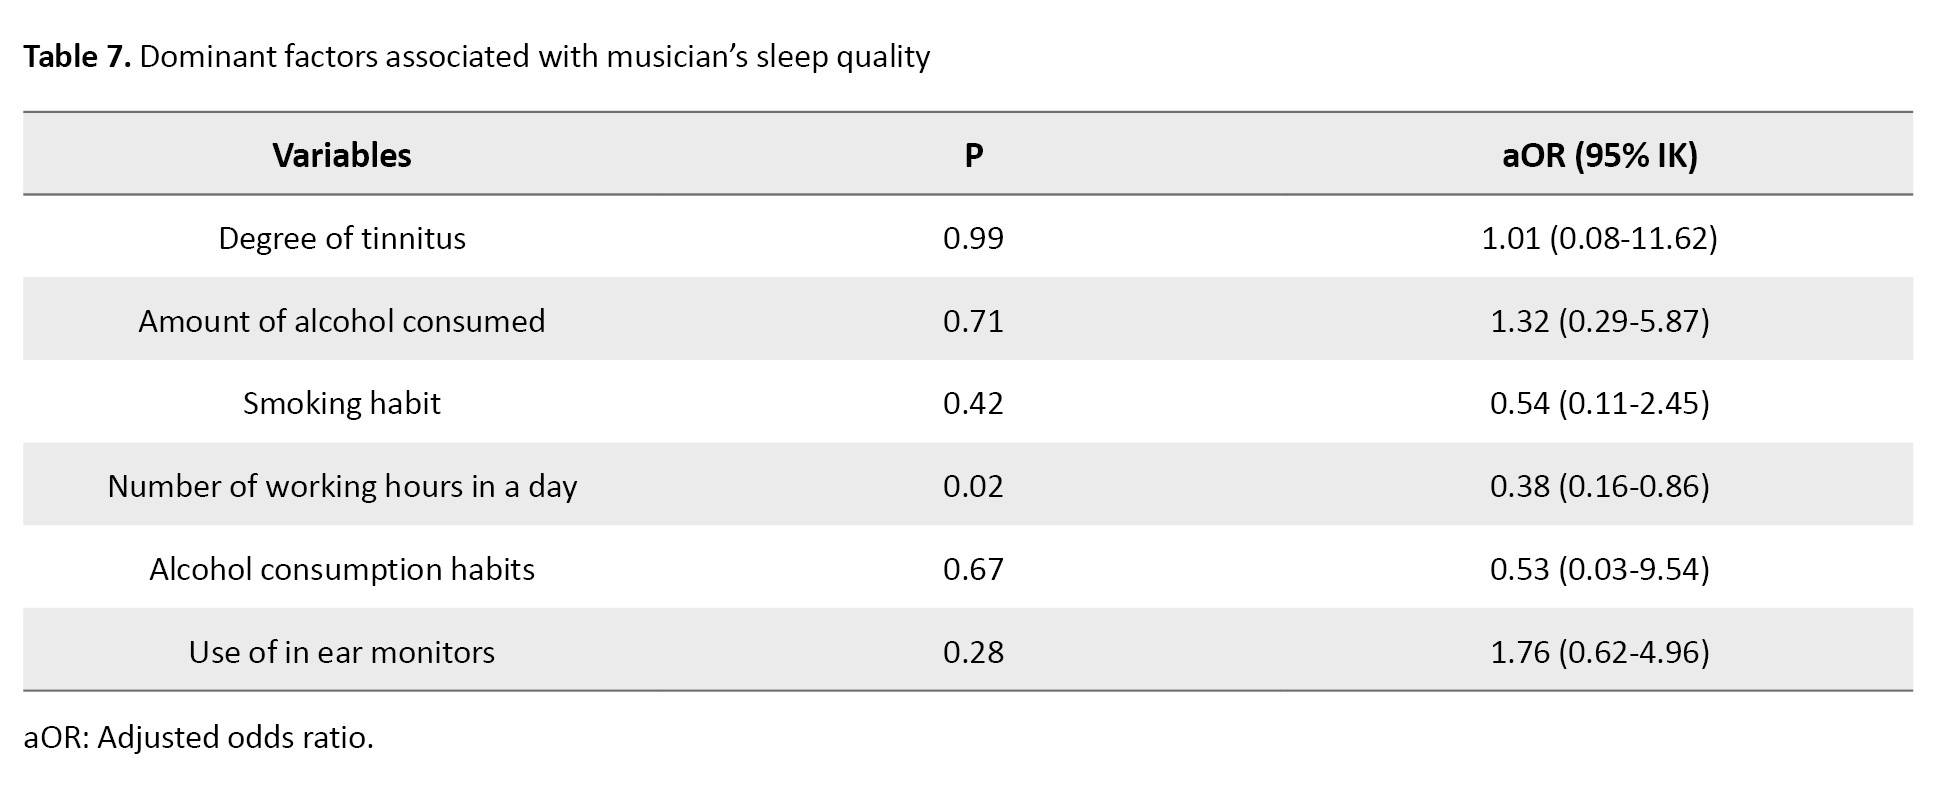Screen dimensions: 1952x787
Task: Select the Degree of tinnitus cell
Action: click(342, 238)
